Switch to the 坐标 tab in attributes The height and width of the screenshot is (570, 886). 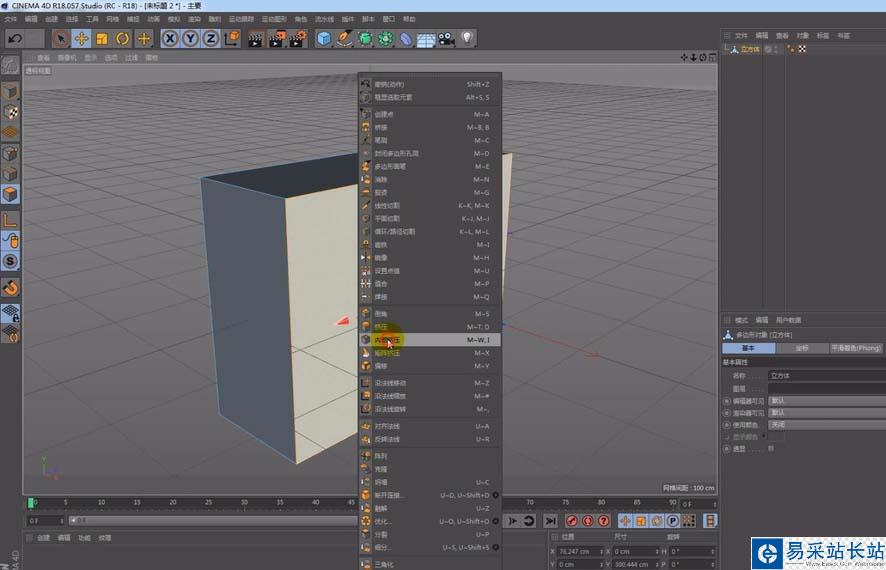coord(802,348)
